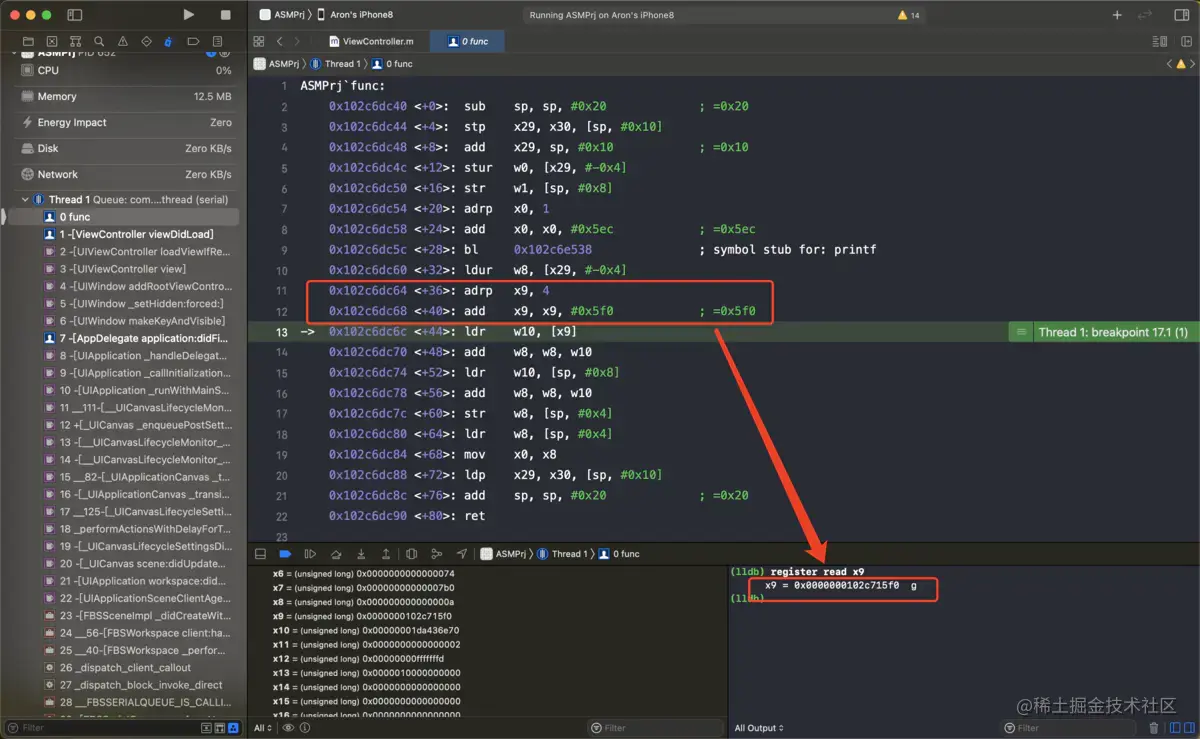Hide the debug area
Screen dimensions: 1200x739
260,553
